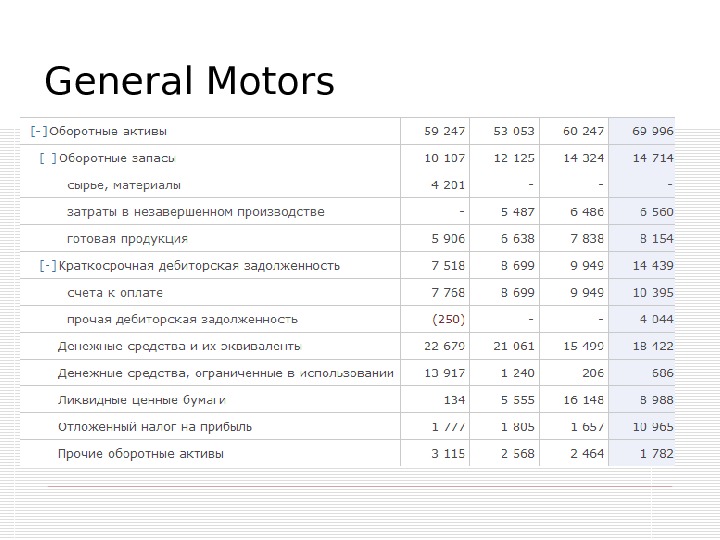
Task: Select cell value 7 838
Action: point(587,239)
